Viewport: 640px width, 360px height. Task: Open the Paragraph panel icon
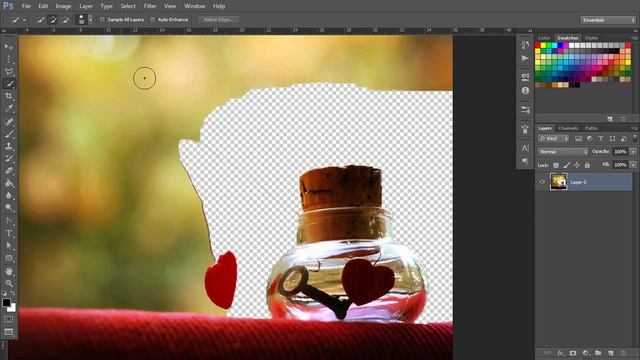(525, 161)
